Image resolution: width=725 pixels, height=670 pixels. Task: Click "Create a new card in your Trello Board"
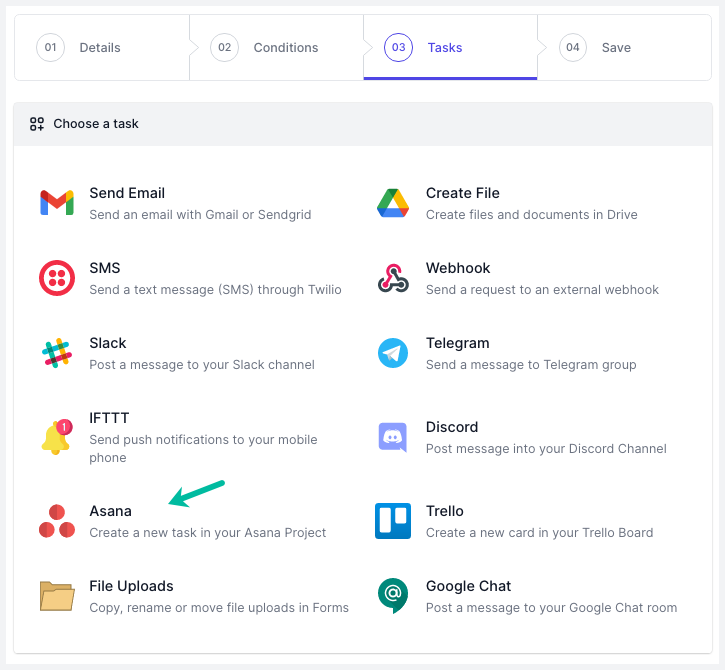pyautogui.click(x=539, y=533)
